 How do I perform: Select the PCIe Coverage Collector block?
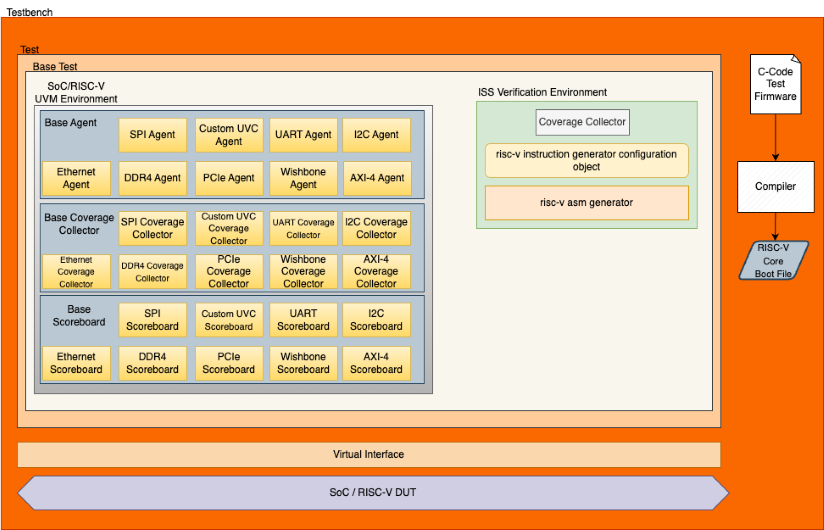click(228, 271)
